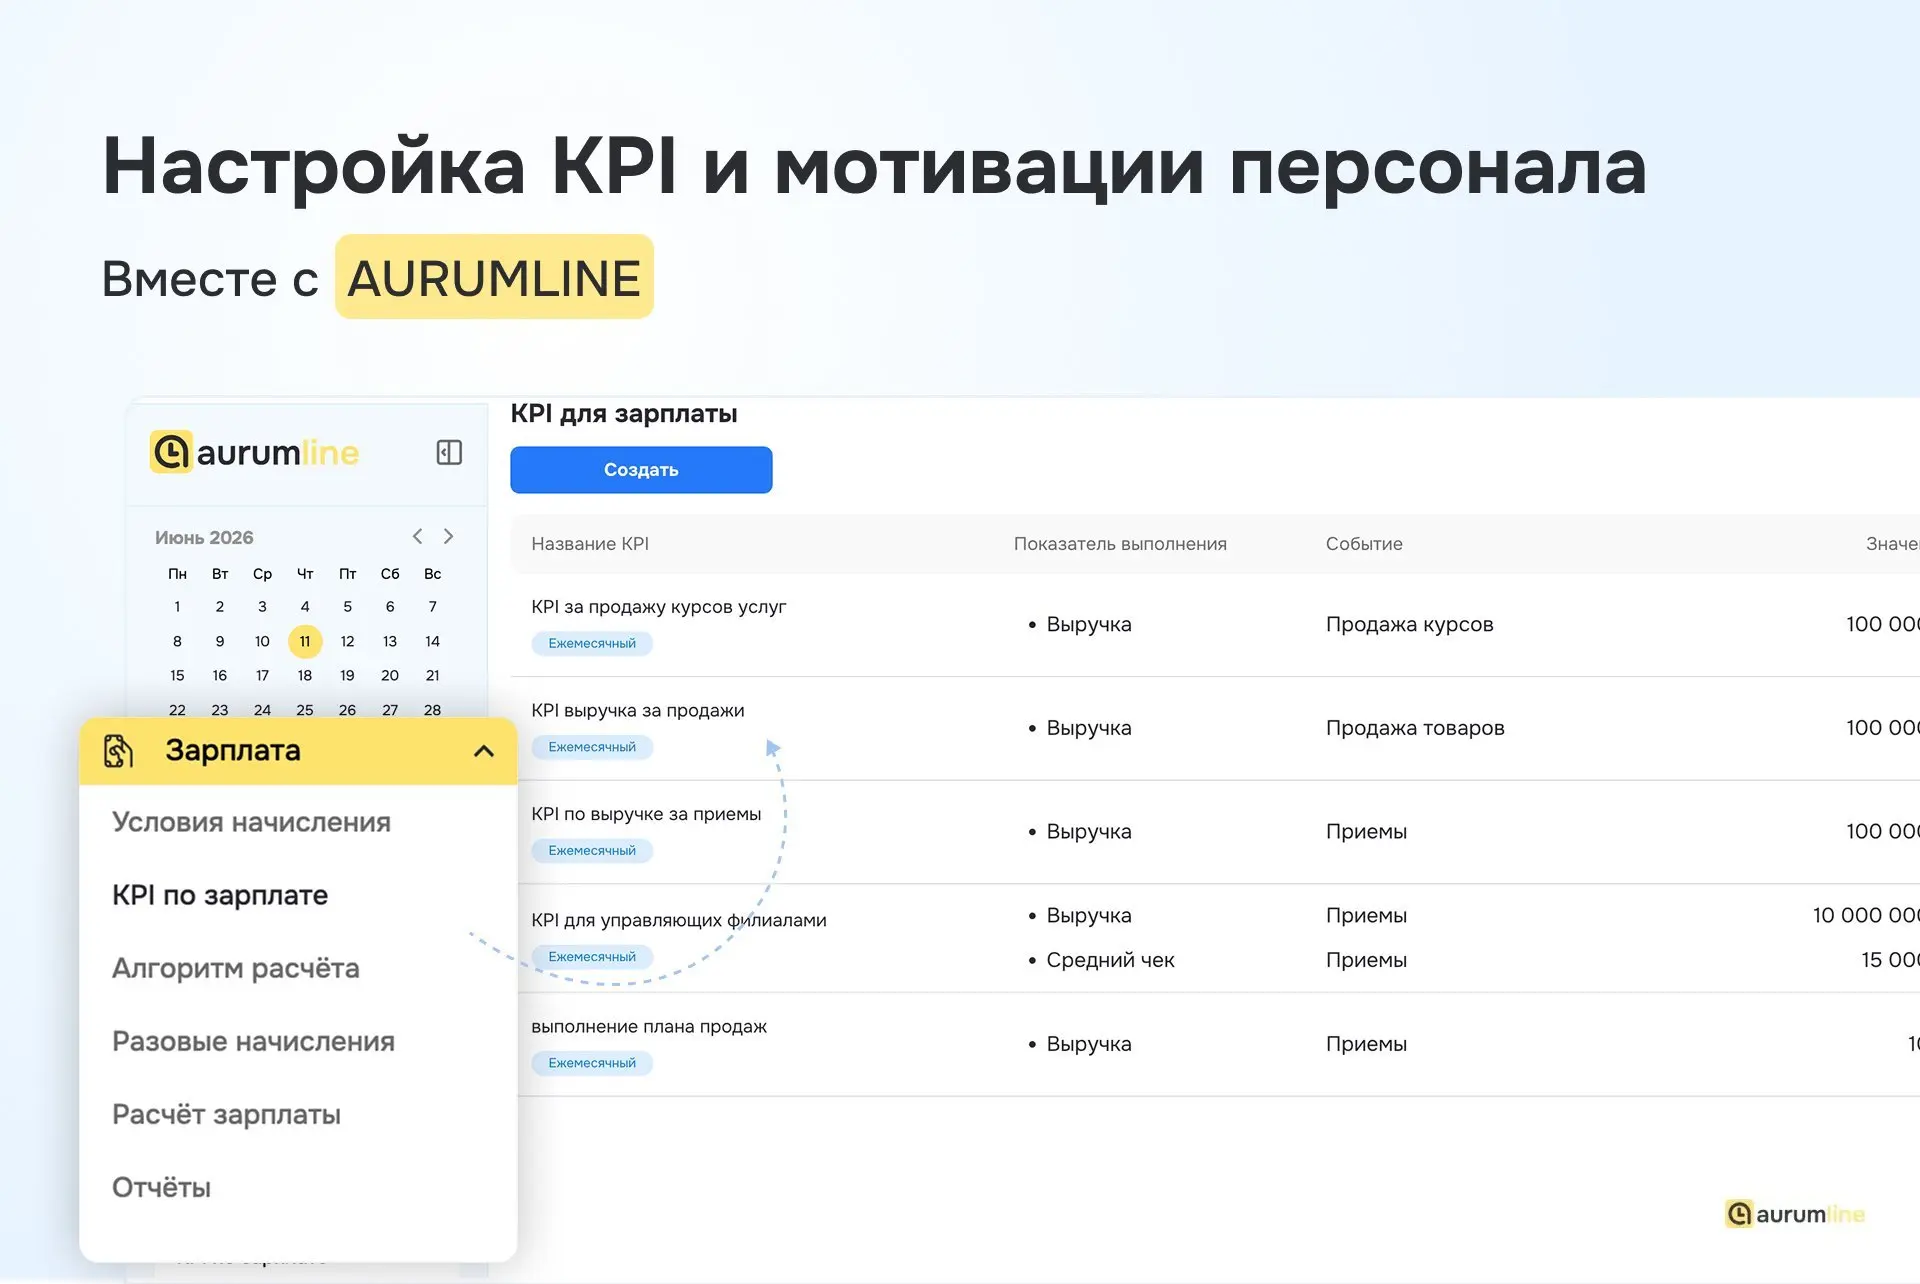Screen dimensions: 1920x1284
Task: Collapse the sidebar using the panel icon
Action: pos(449,452)
